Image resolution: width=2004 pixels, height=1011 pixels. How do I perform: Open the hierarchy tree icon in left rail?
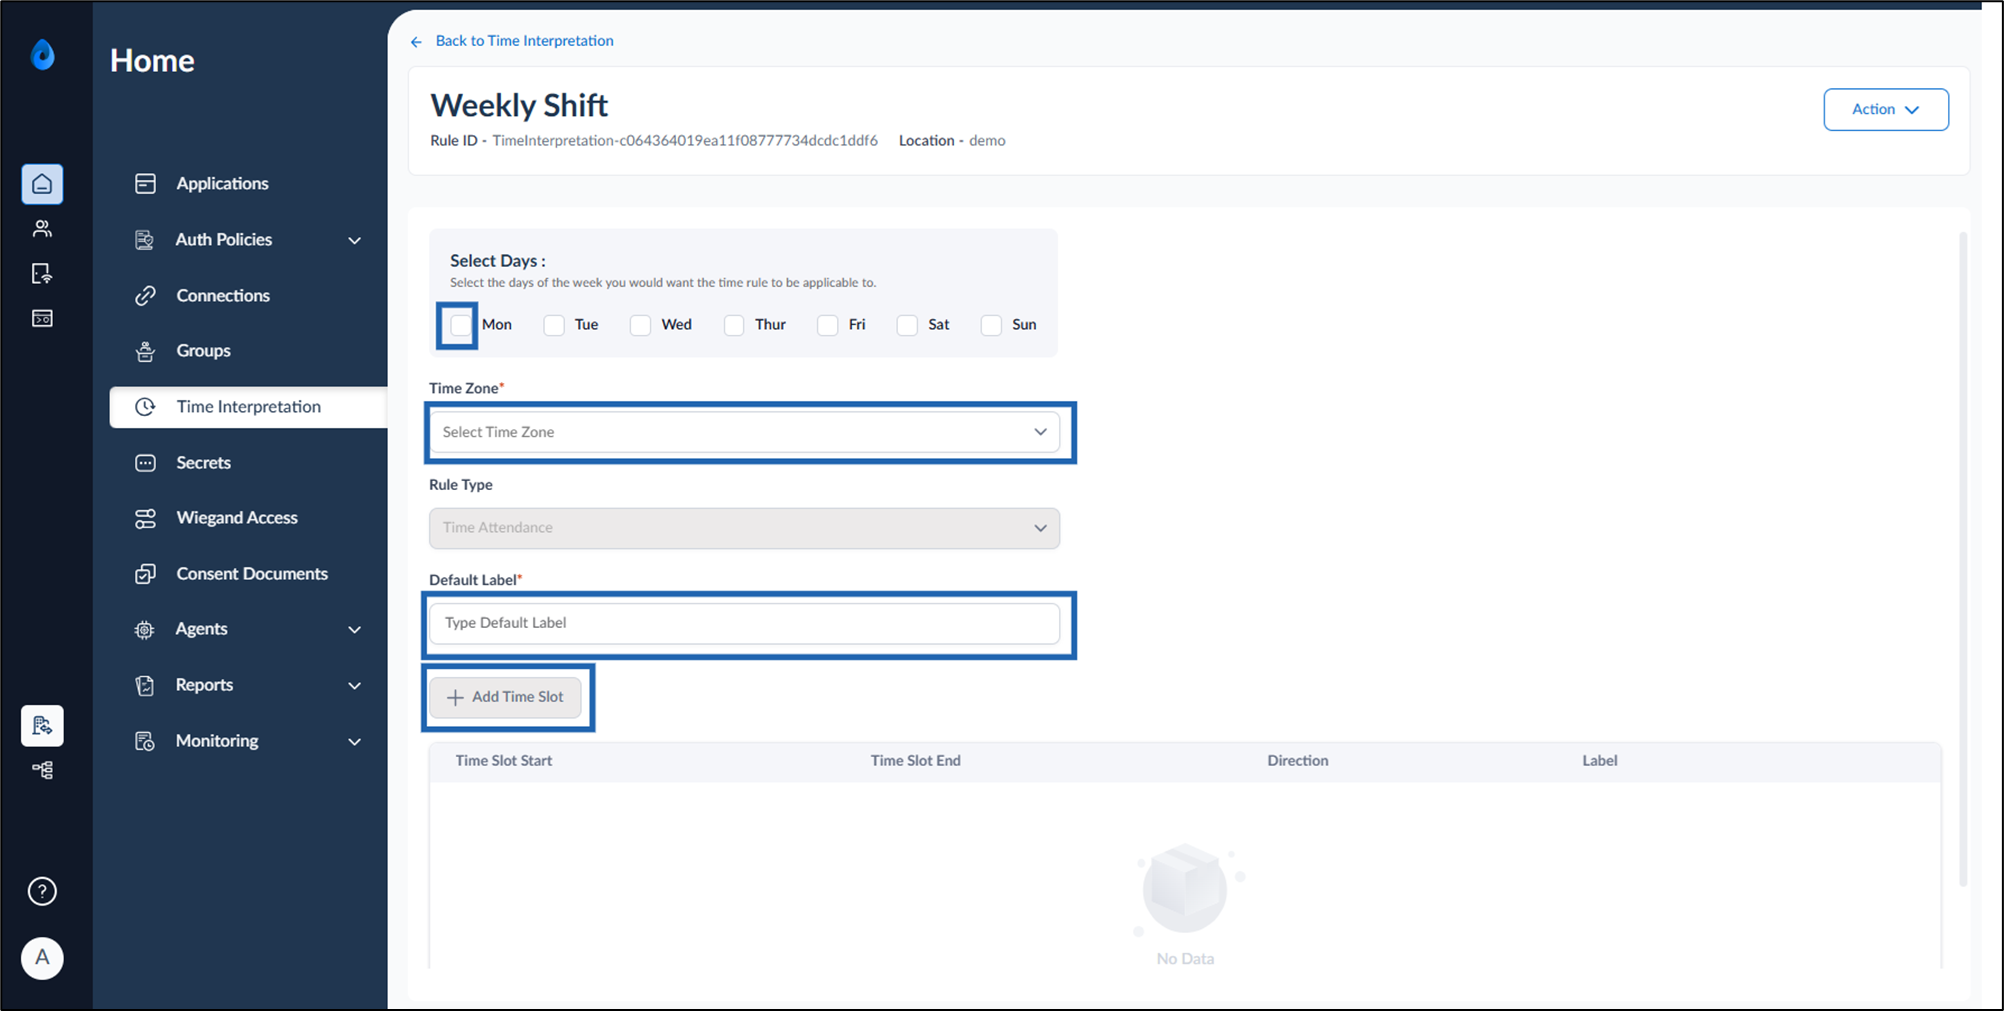[42, 770]
